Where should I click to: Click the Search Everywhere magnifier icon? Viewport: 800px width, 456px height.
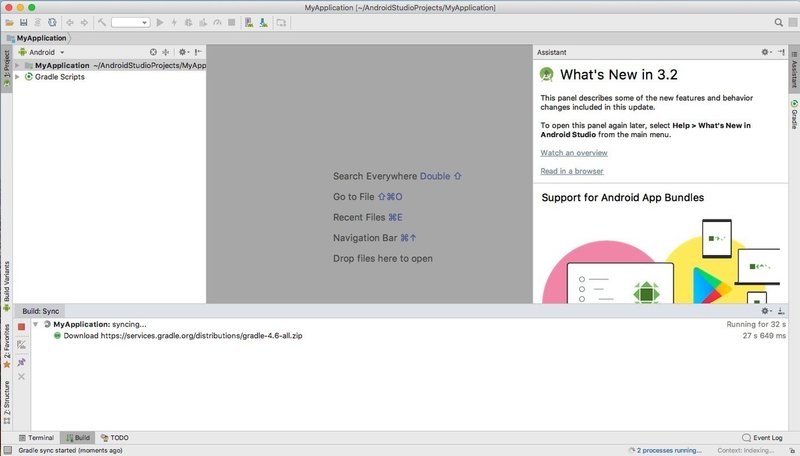(x=779, y=22)
